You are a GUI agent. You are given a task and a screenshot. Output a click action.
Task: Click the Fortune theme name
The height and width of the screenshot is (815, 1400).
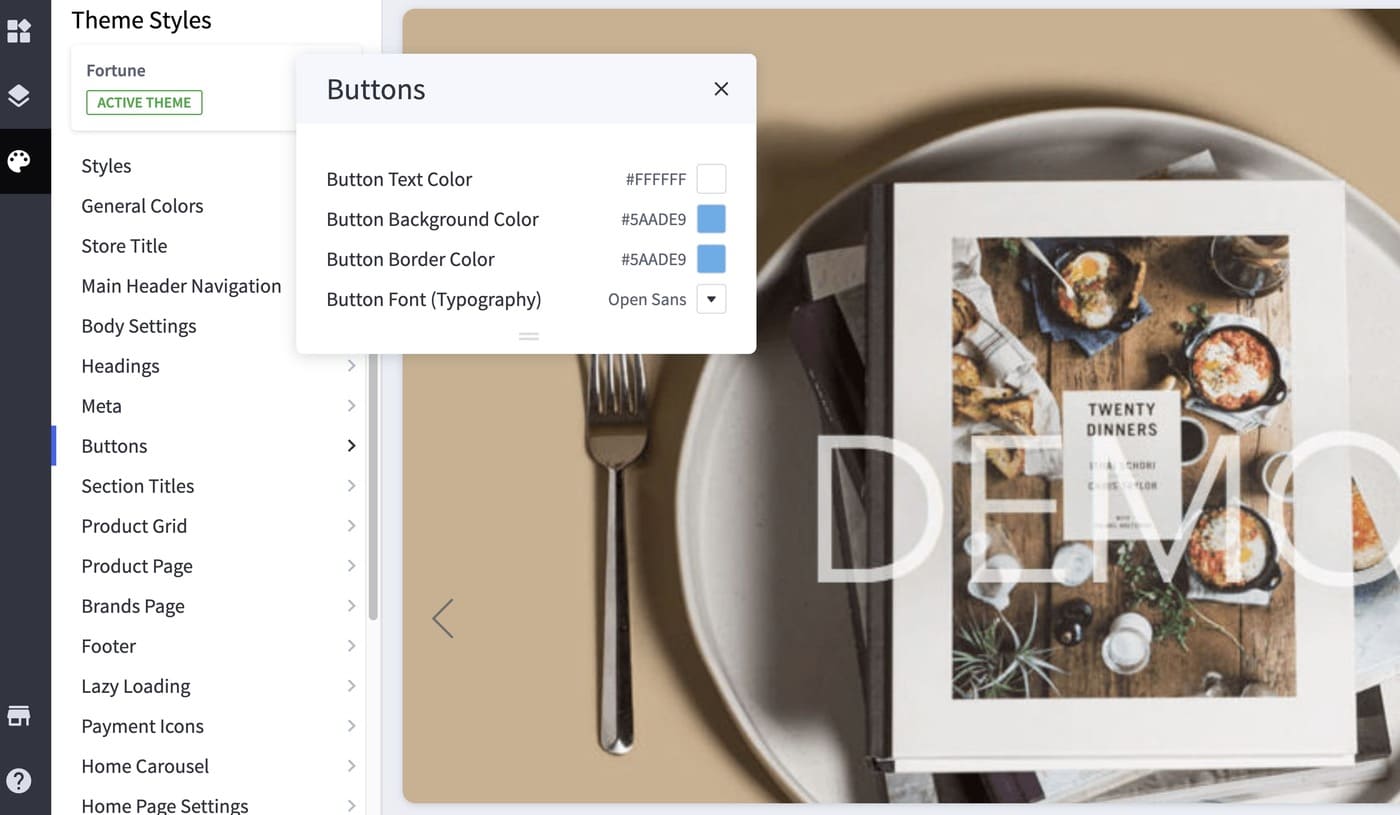[116, 70]
